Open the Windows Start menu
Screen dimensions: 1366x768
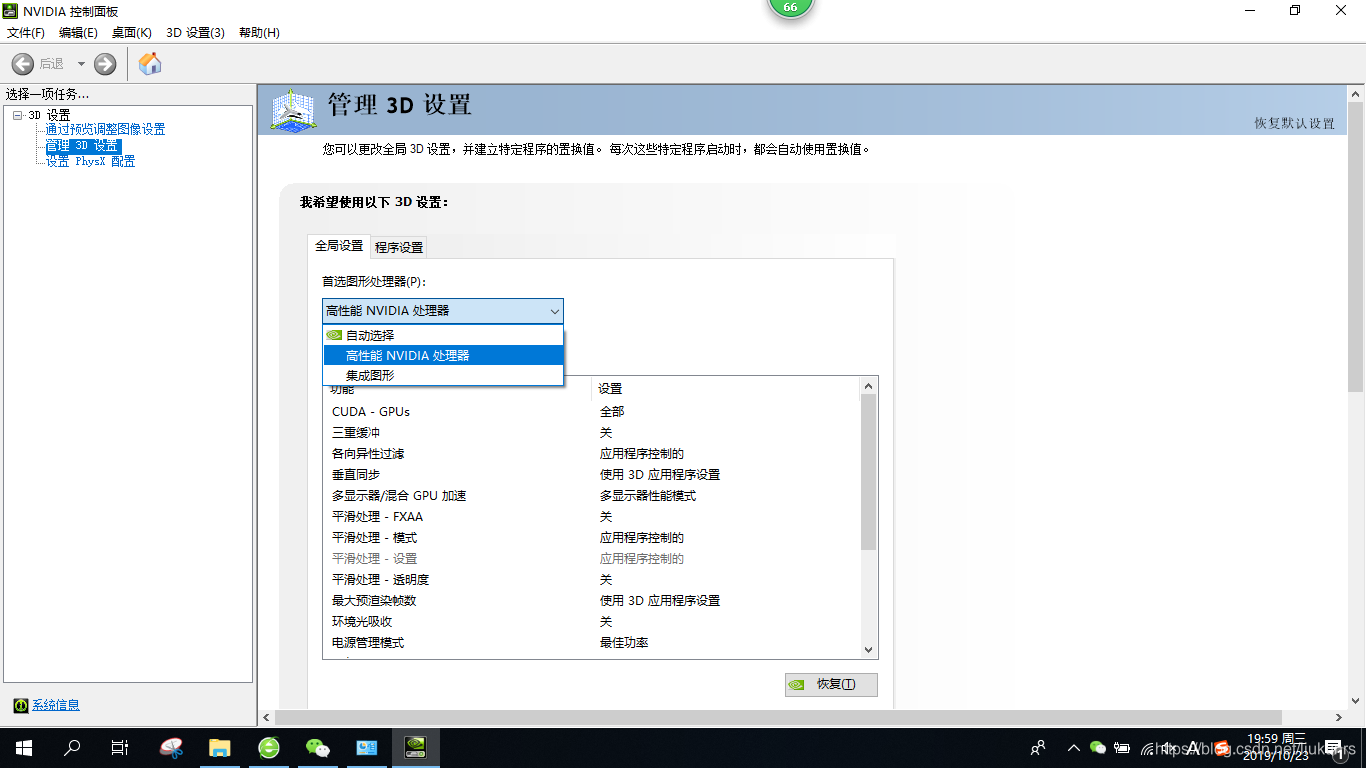pos(24,748)
